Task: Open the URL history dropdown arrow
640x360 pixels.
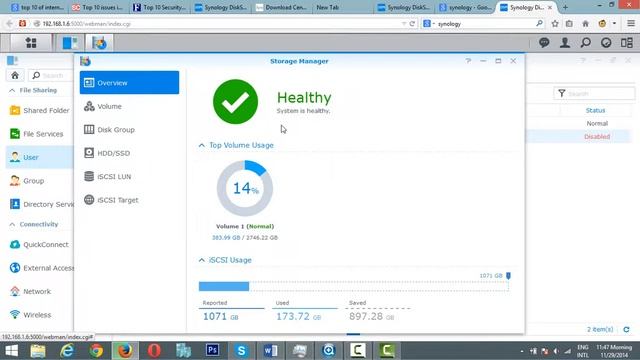Action: 404,24
